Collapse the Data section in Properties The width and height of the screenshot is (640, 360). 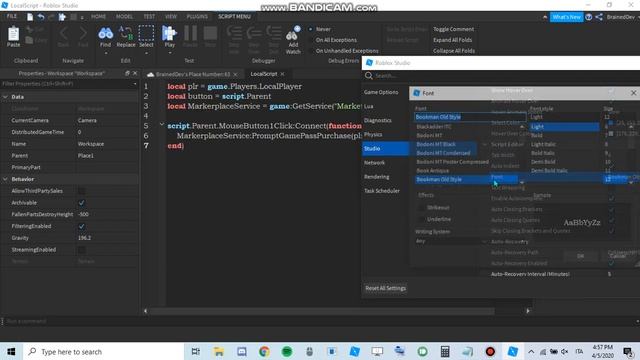click(5, 97)
